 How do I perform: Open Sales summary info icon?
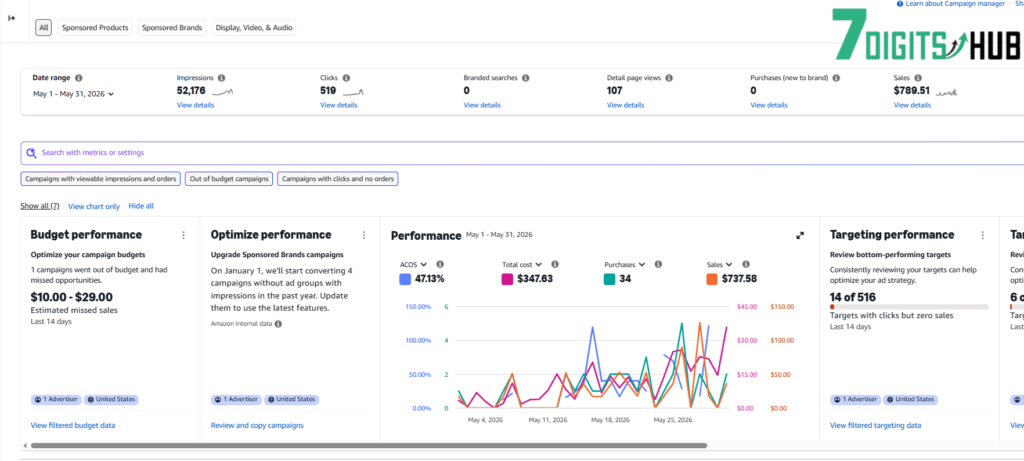tap(918, 78)
